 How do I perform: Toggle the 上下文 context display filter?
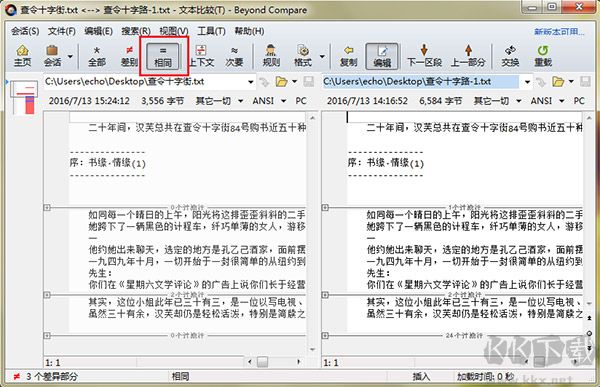click(x=201, y=56)
